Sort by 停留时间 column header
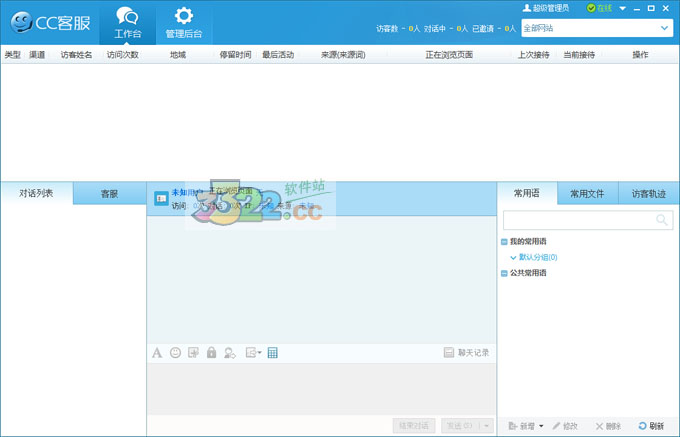The width and height of the screenshot is (680, 437). click(x=235, y=55)
